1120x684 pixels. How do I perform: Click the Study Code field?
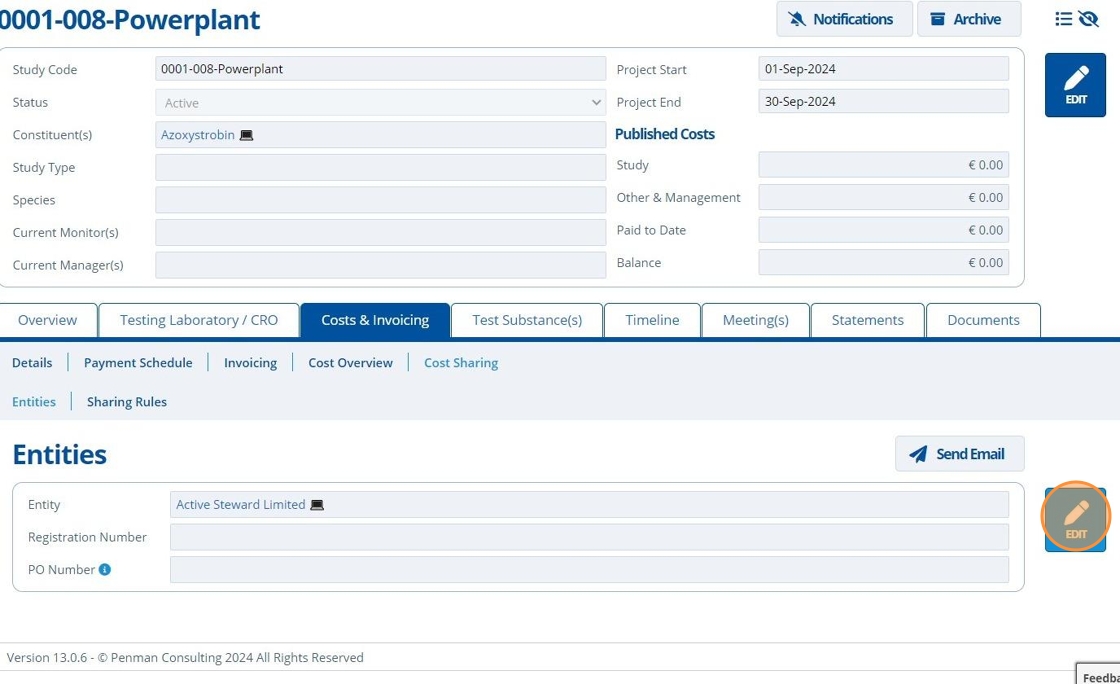coord(381,69)
